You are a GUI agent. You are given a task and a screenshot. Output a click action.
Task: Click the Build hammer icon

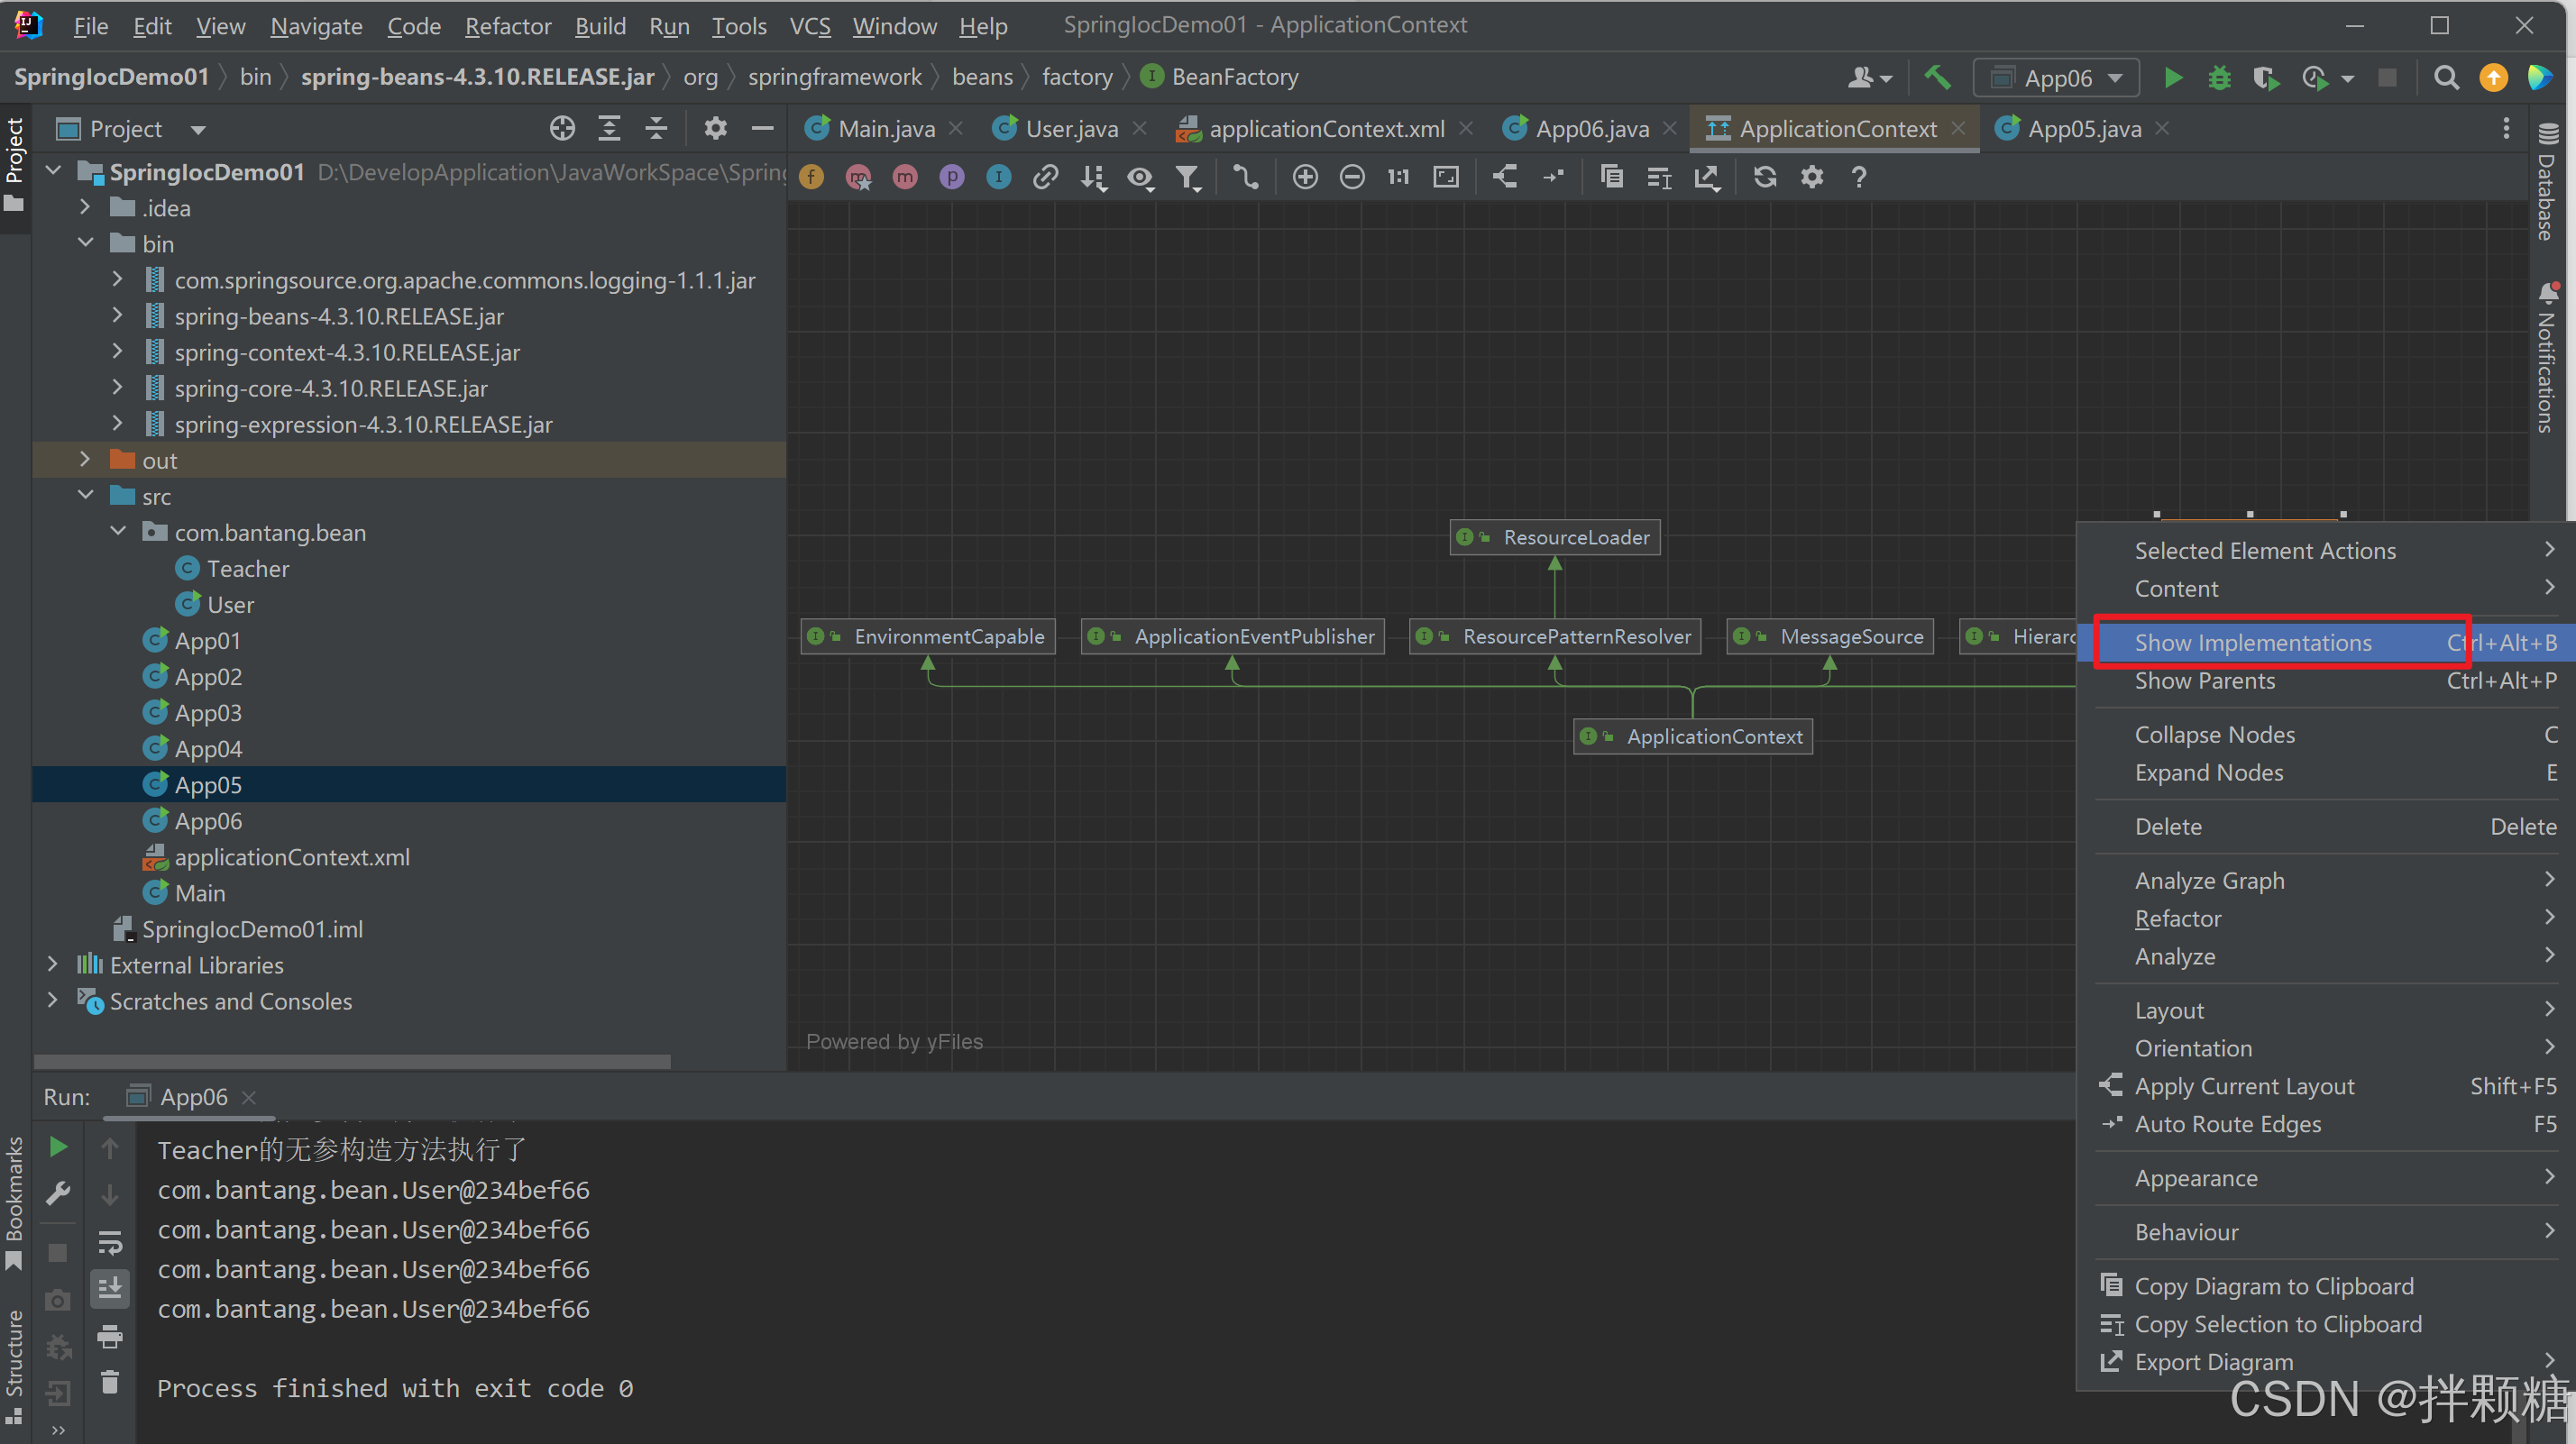(1937, 78)
